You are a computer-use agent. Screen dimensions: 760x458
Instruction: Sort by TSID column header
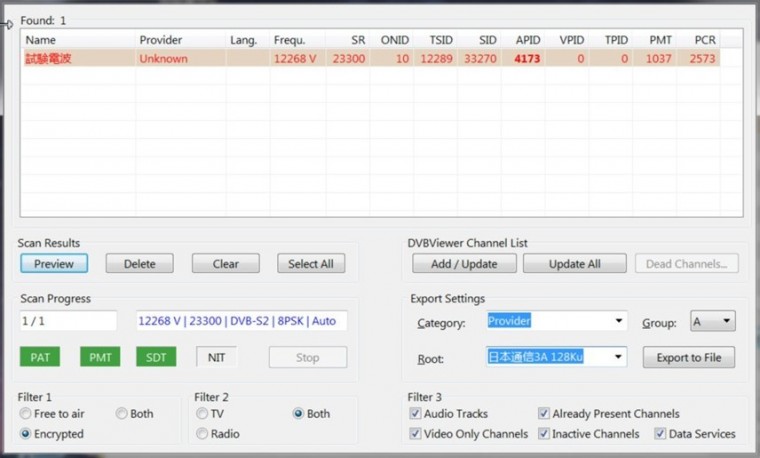tap(435, 40)
